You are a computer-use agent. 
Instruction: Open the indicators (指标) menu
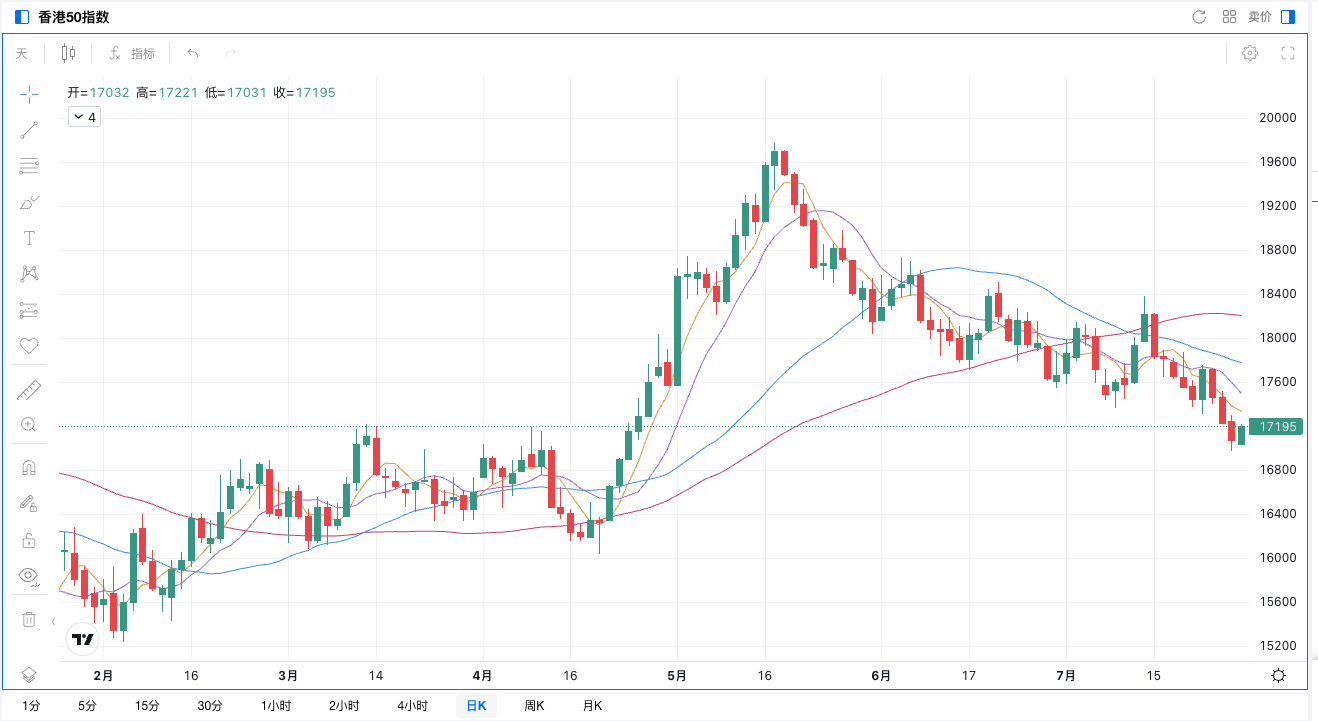pyautogui.click(x=134, y=53)
